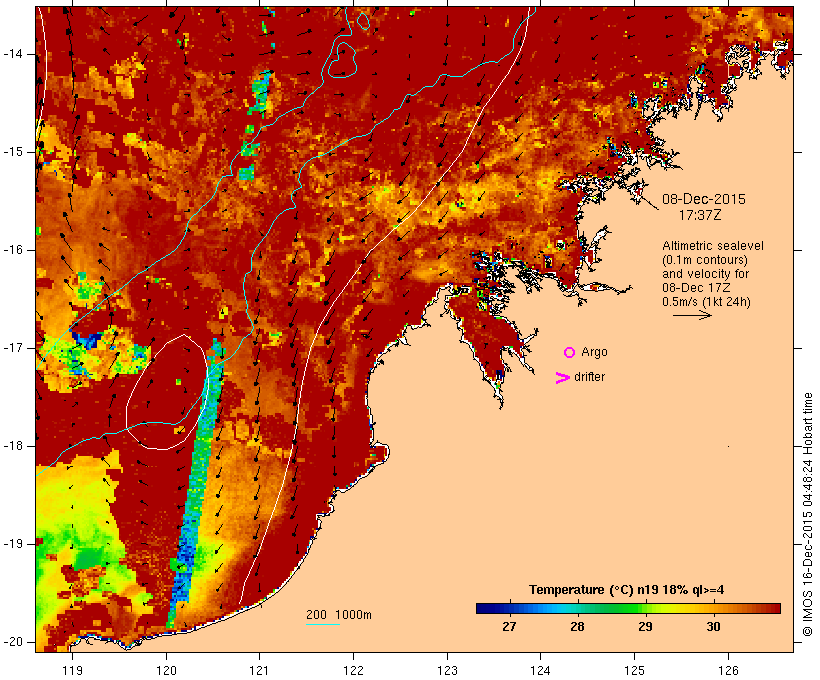
Task: Click the '(0.1m contours)' text
Action: pyautogui.click(x=705, y=260)
